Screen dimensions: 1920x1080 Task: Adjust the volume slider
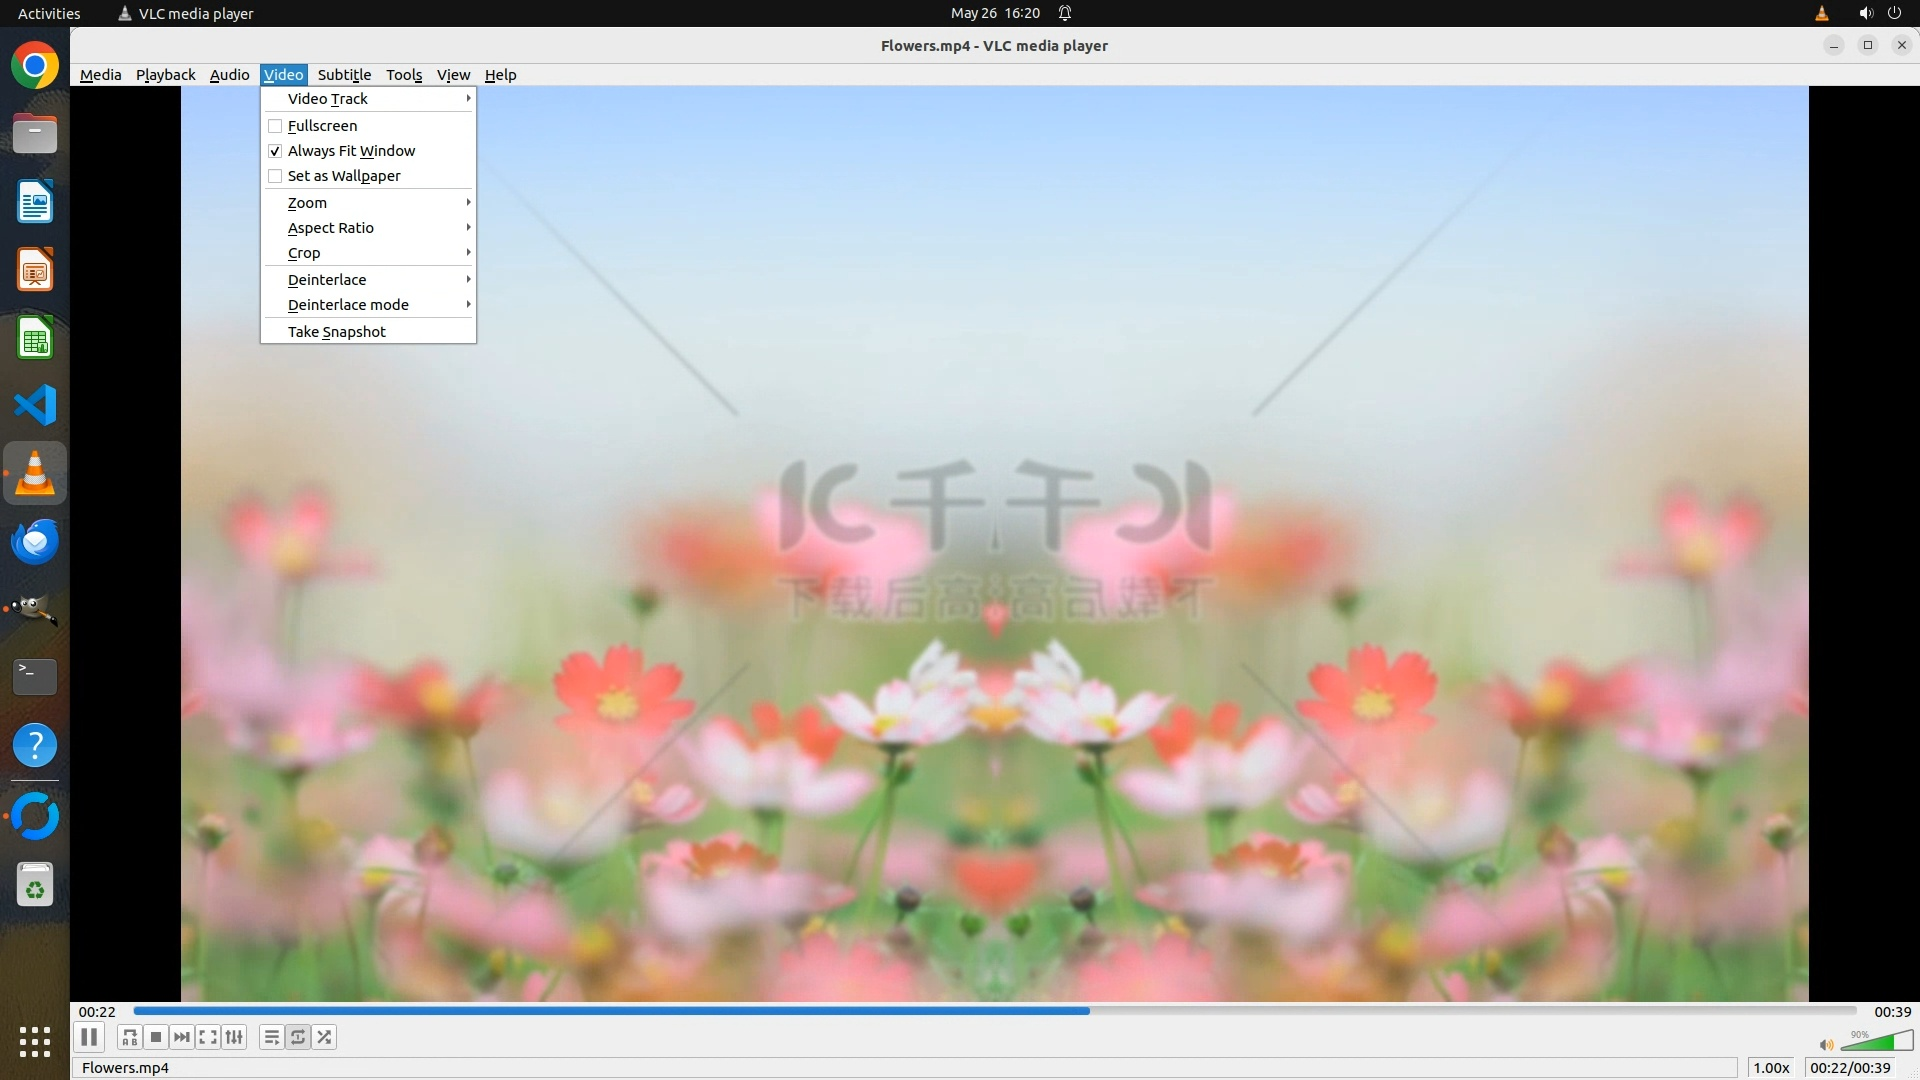pos(1877,1042)
